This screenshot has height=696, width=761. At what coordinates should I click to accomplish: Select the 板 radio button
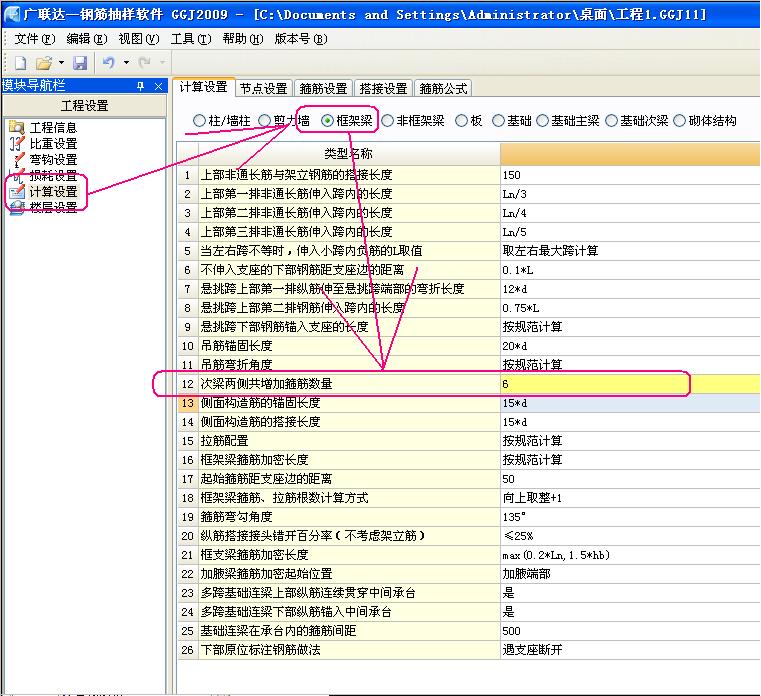click(x=461, y=120)
